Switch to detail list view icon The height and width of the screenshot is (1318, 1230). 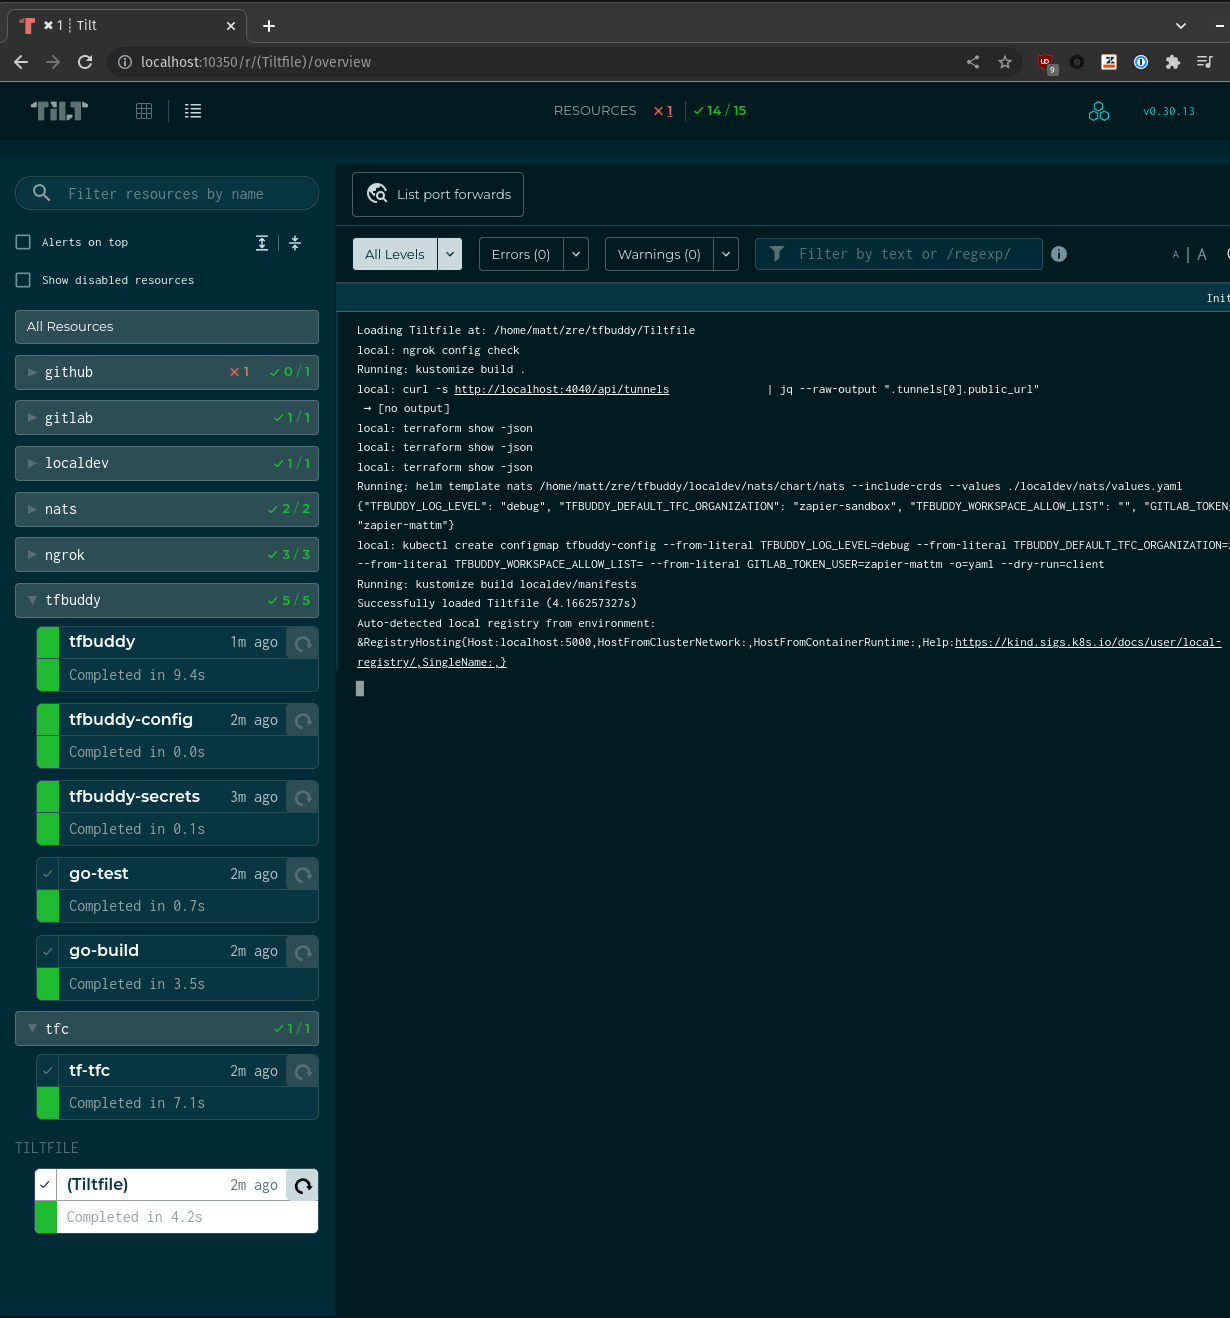click(x=193, y=111)
